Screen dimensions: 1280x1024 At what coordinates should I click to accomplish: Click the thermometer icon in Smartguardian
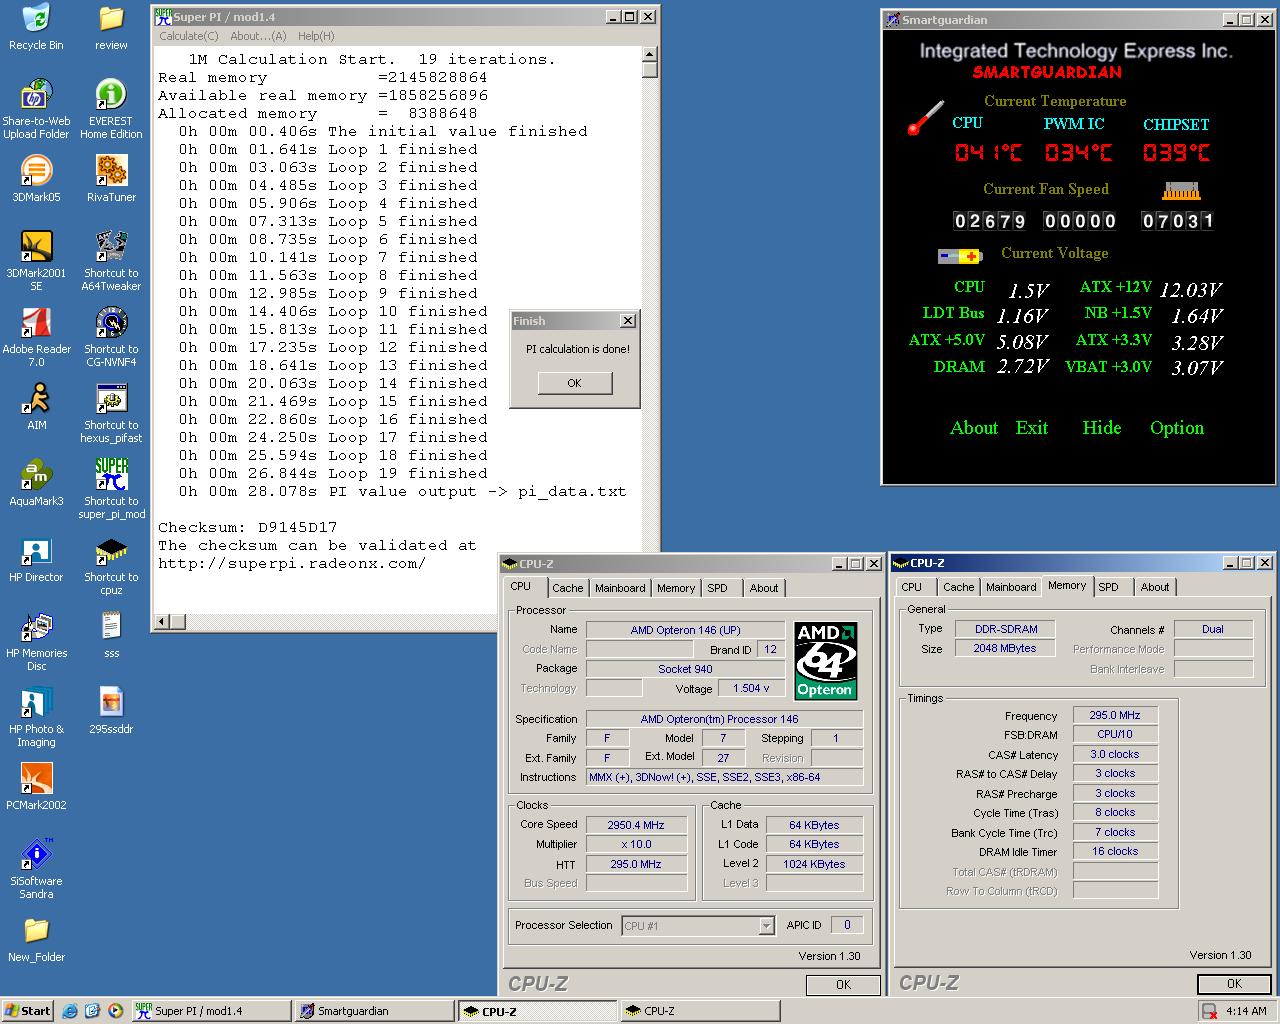(x=925, y=118)
